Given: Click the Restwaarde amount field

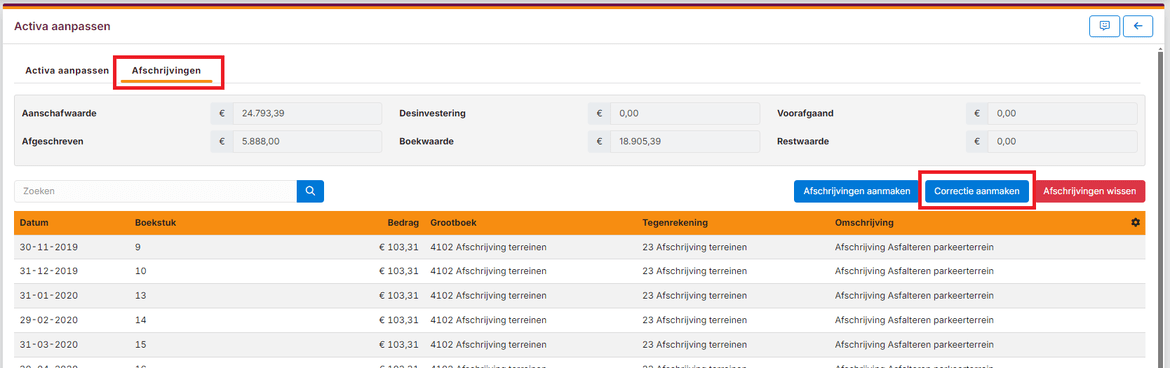Looking at the screenshot, I should (x=1062, y=141).
